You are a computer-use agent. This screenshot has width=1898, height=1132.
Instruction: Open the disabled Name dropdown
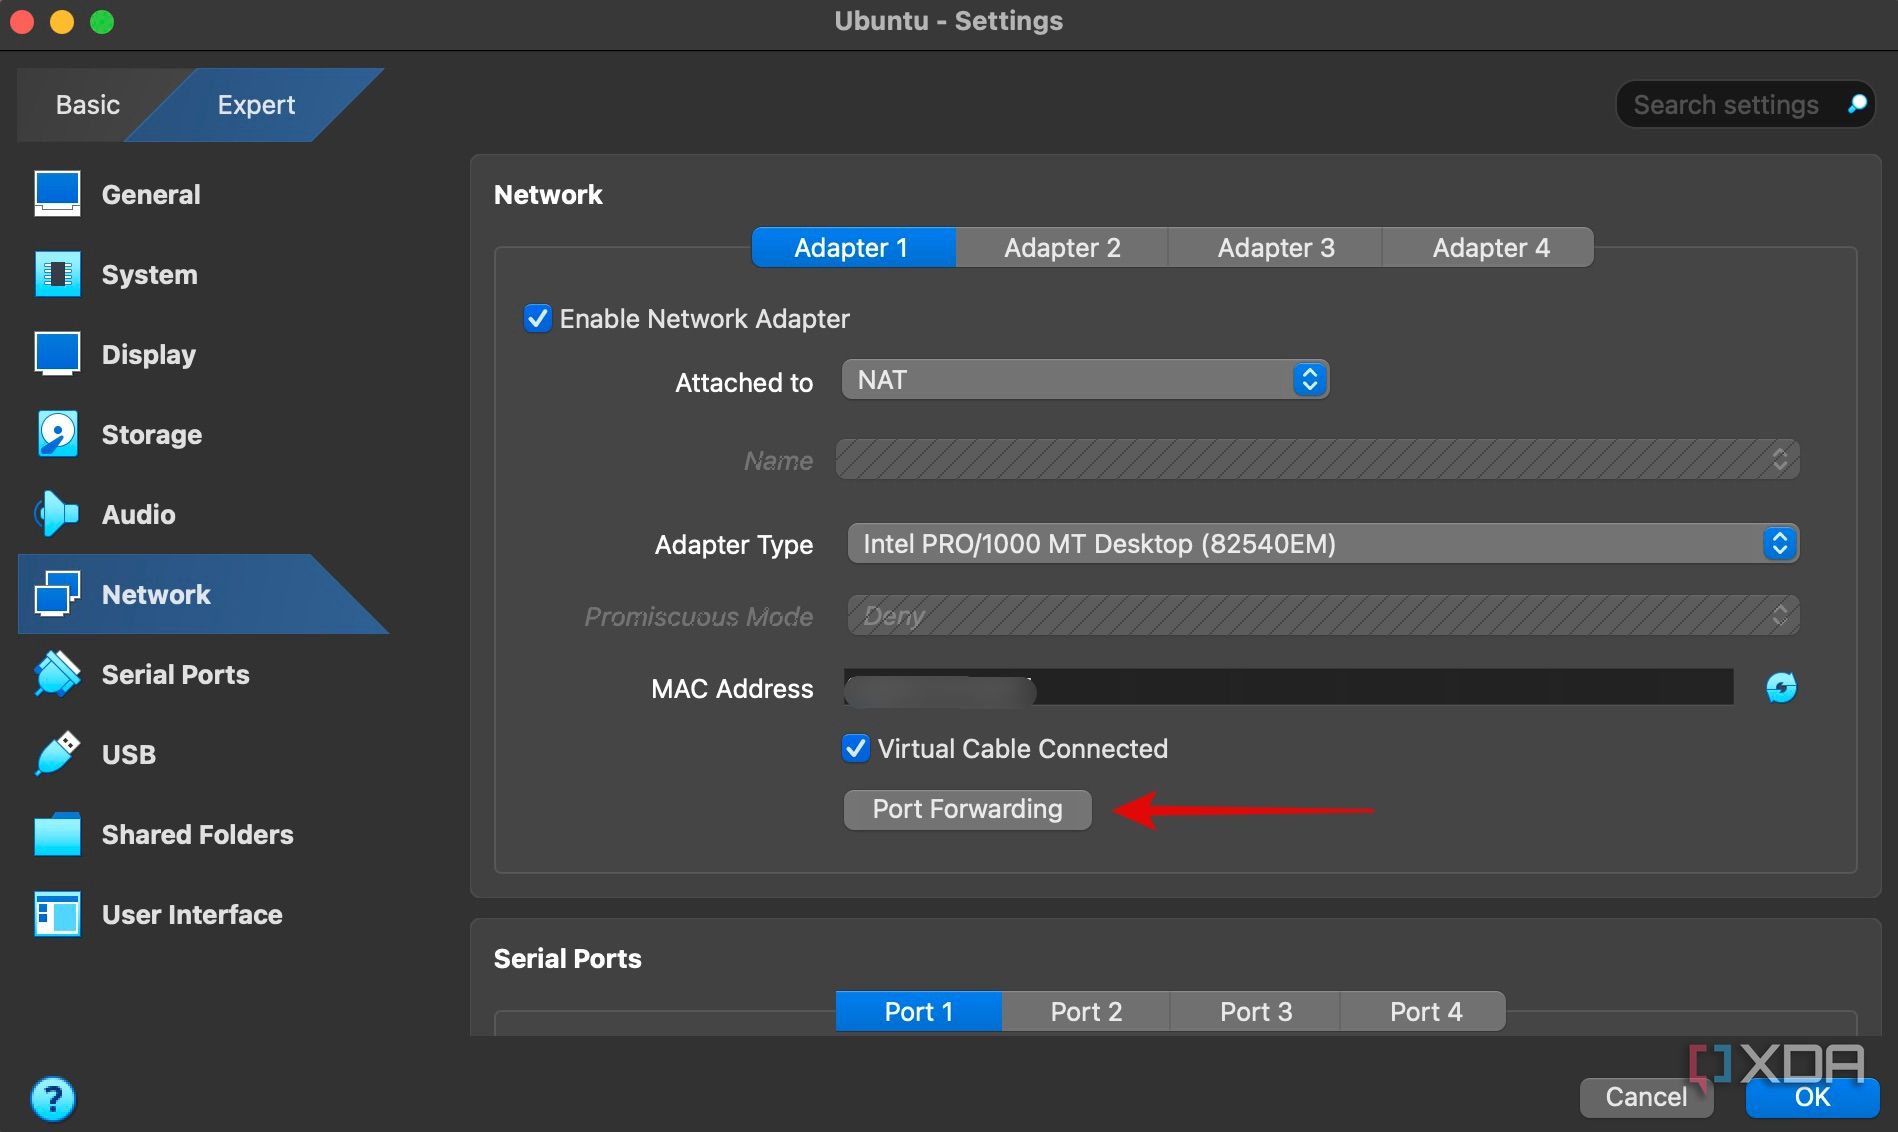1317,460
